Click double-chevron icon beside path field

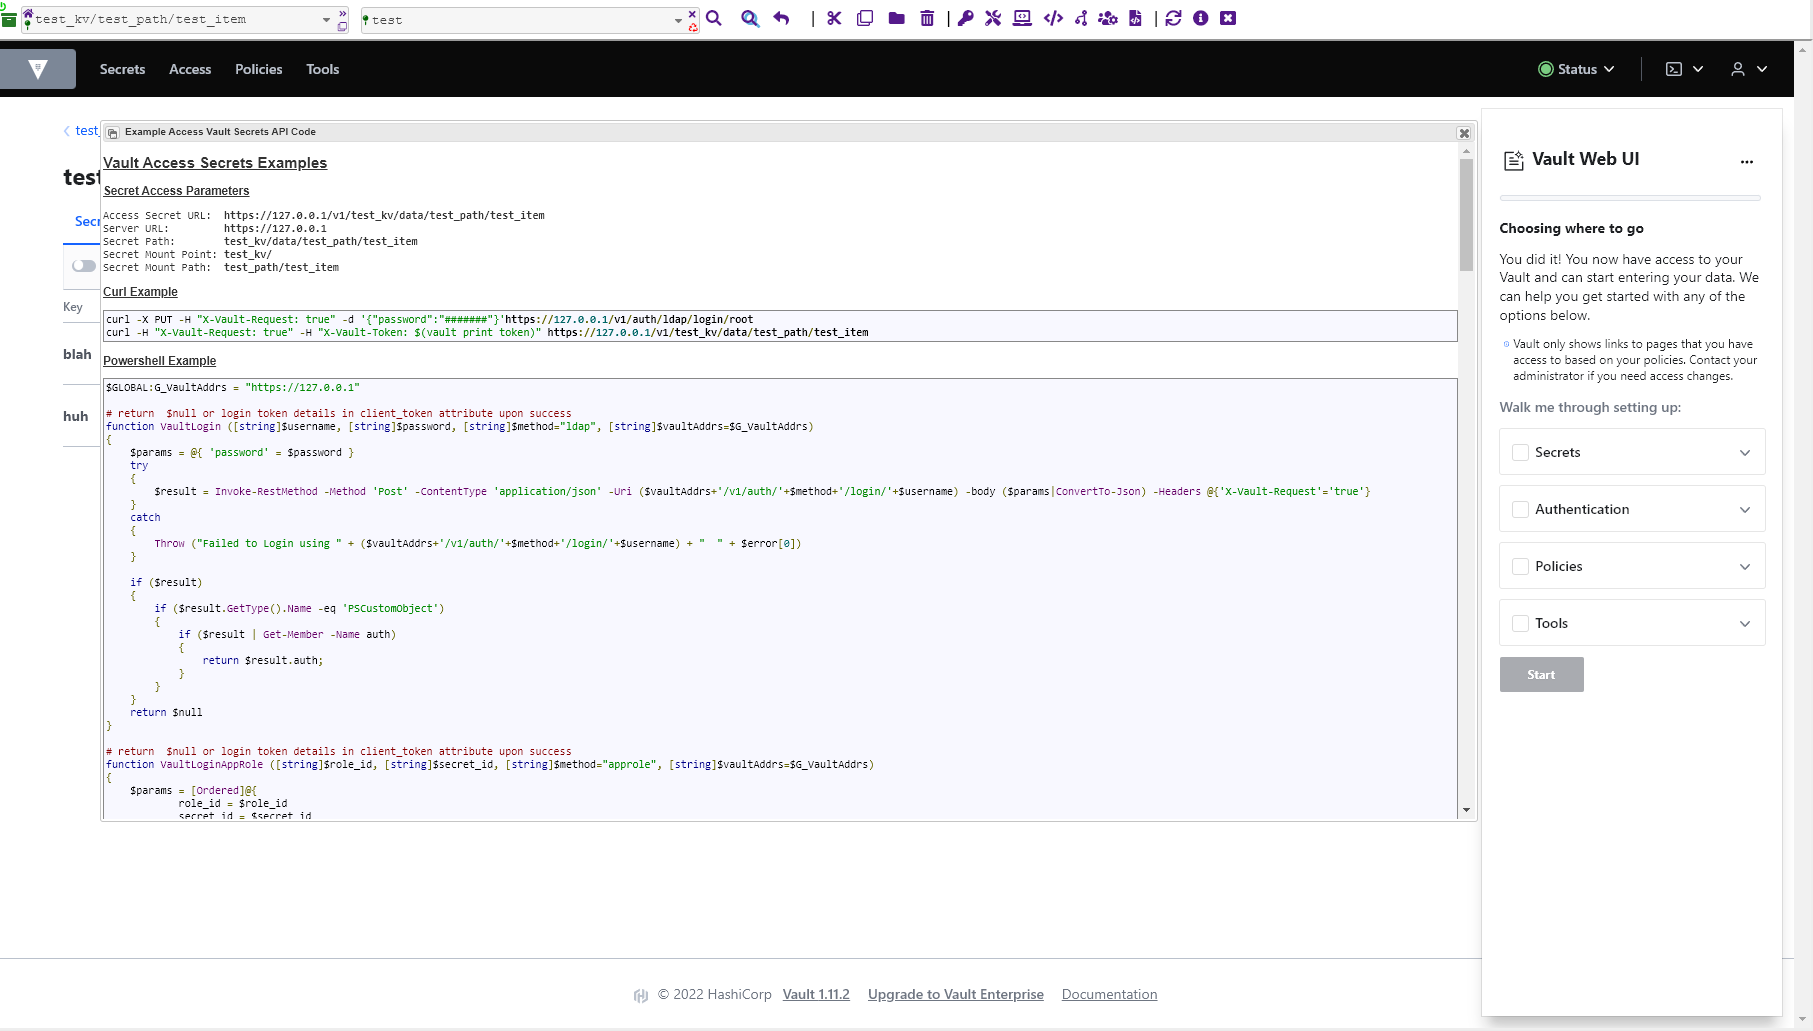(x=343, y=14)
